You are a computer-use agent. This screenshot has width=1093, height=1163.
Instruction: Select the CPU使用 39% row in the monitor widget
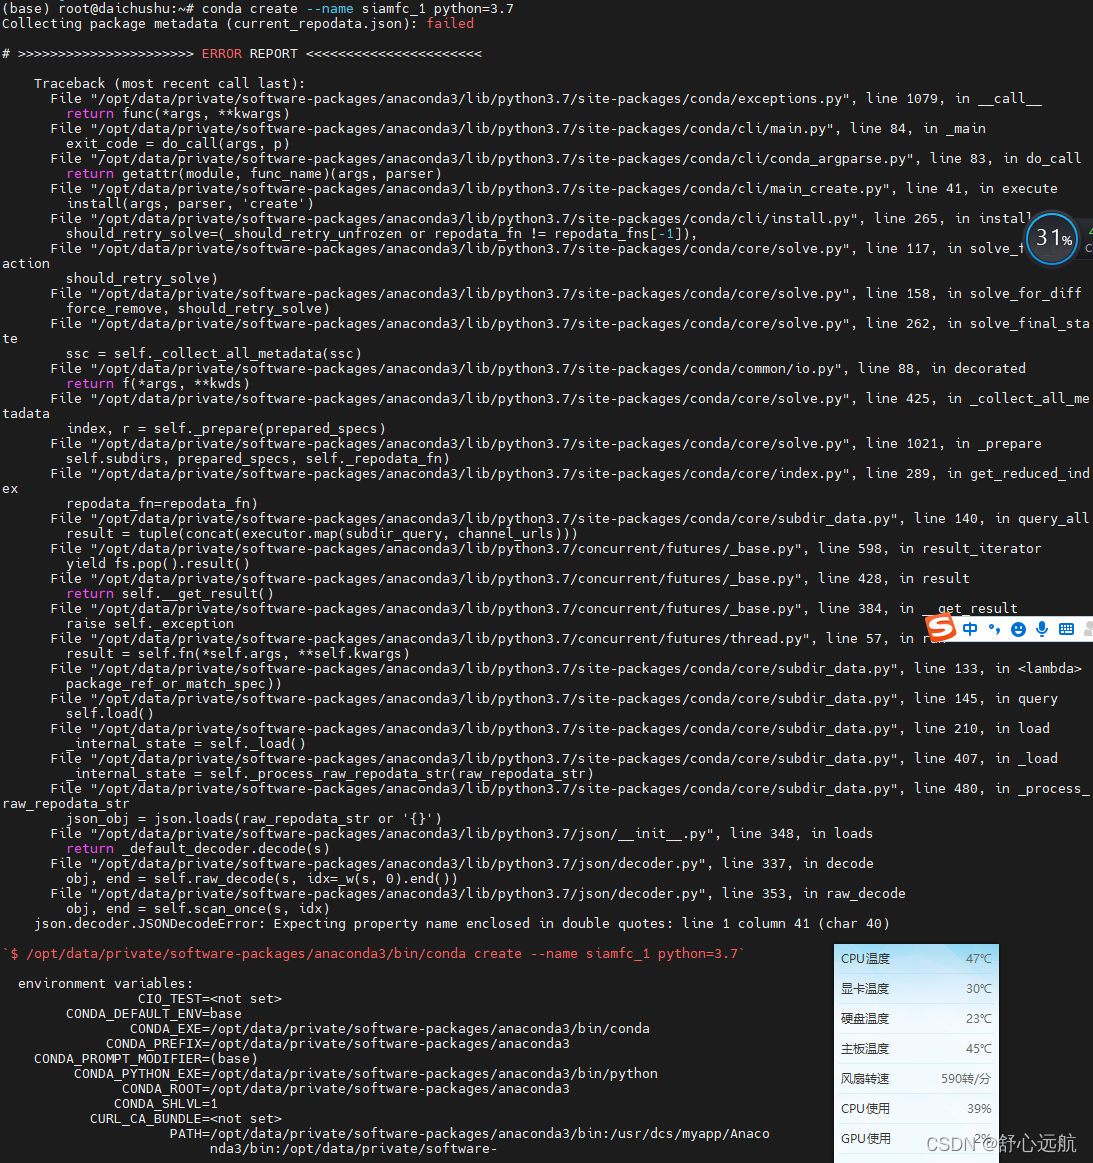[916, 1108]
